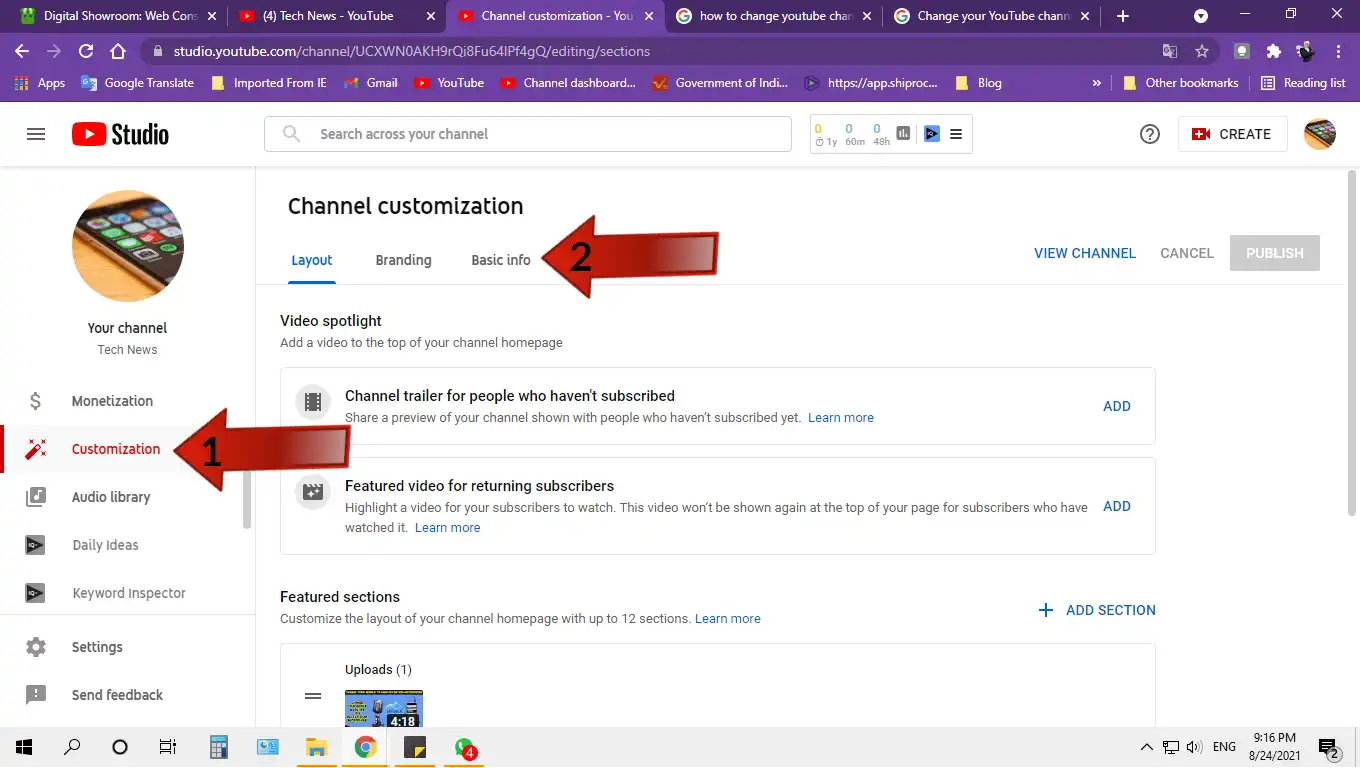This screenshot has width=1360, height=768.
Task: Open Google Translate bookmark
Action: tap(138, 83)
